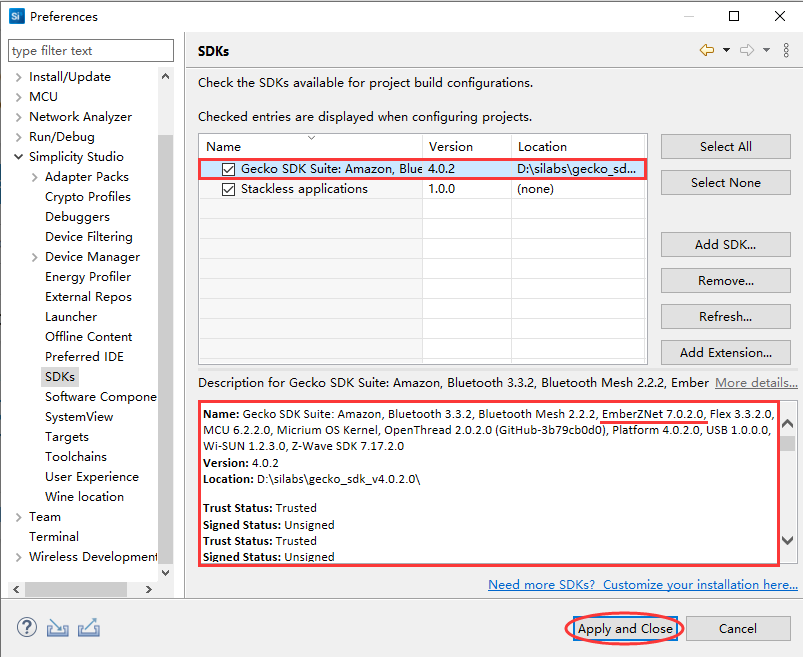Uncheck the Gecko SDK Suite checkbox
This screenshot has height=657, width=803.
click(228, 169)
